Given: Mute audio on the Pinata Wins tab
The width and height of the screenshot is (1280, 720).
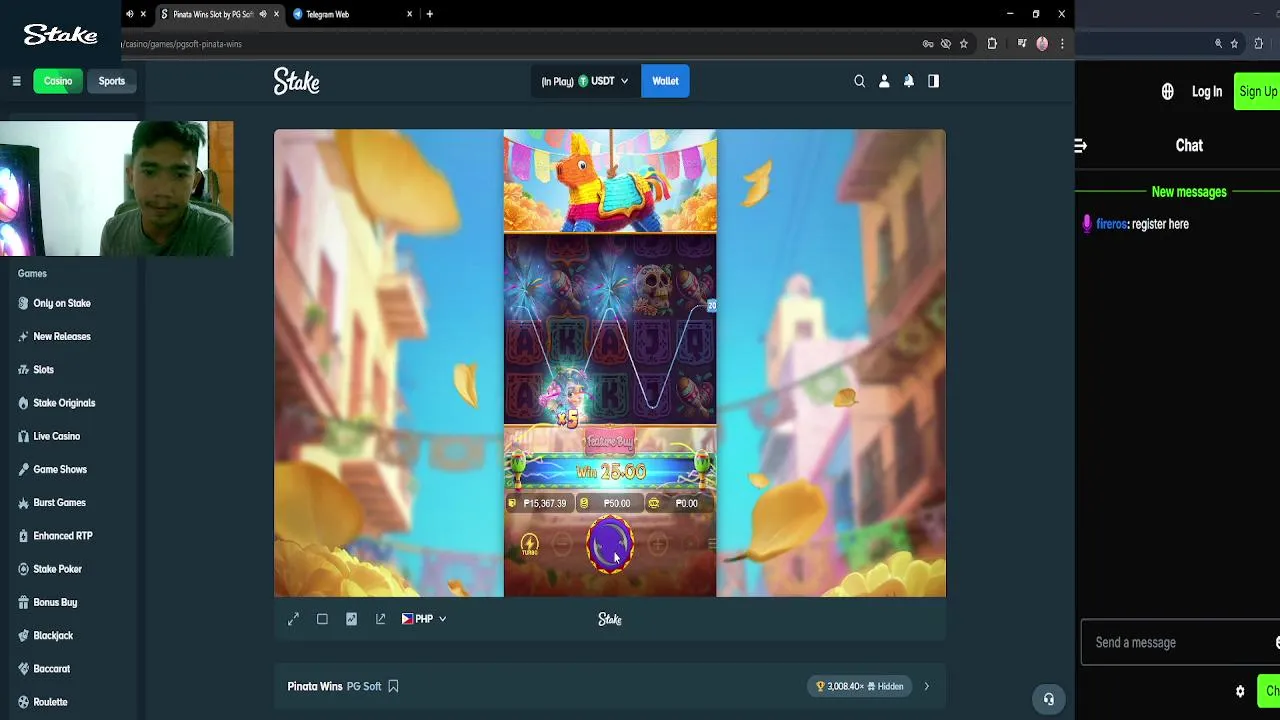Looking at the screenshot, I should tap(263, 14).
